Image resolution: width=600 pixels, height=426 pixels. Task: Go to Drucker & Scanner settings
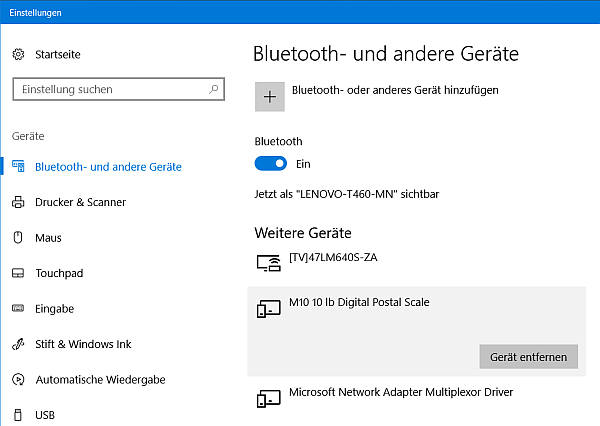(x=80, y=202)
